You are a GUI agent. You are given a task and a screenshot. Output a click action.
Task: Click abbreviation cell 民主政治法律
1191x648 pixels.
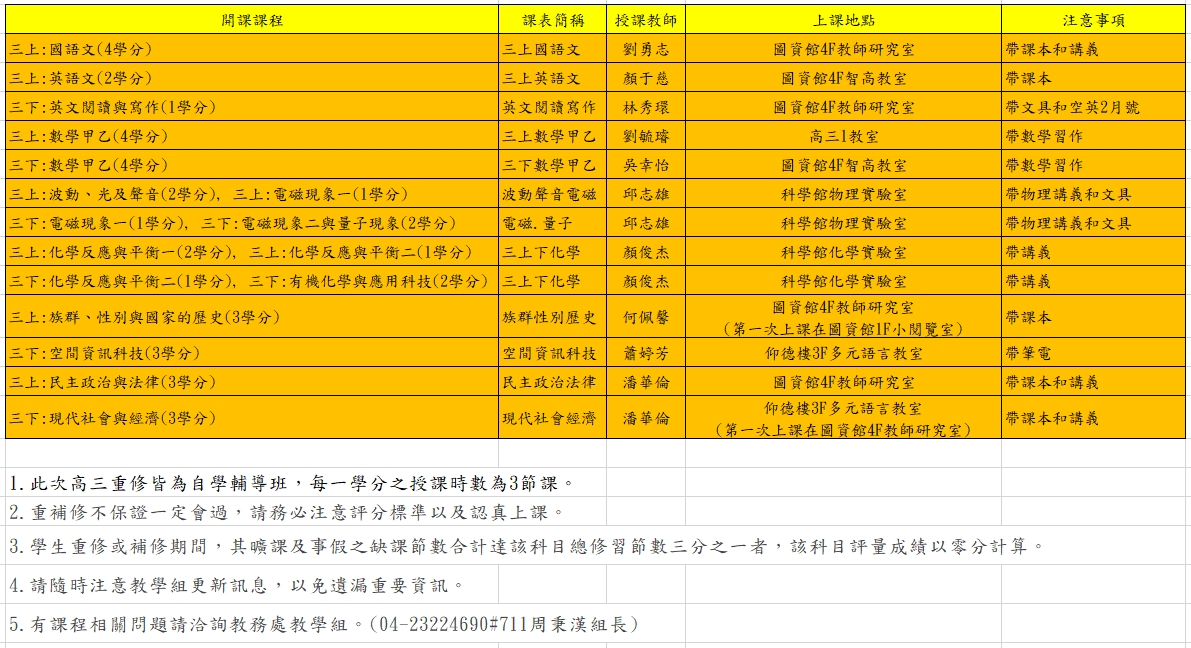point(552,381)
